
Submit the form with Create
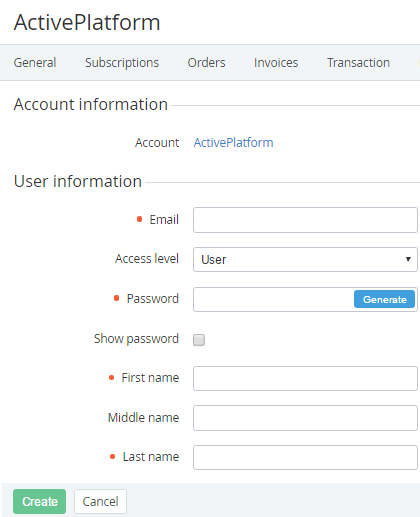tap(40, 501)
